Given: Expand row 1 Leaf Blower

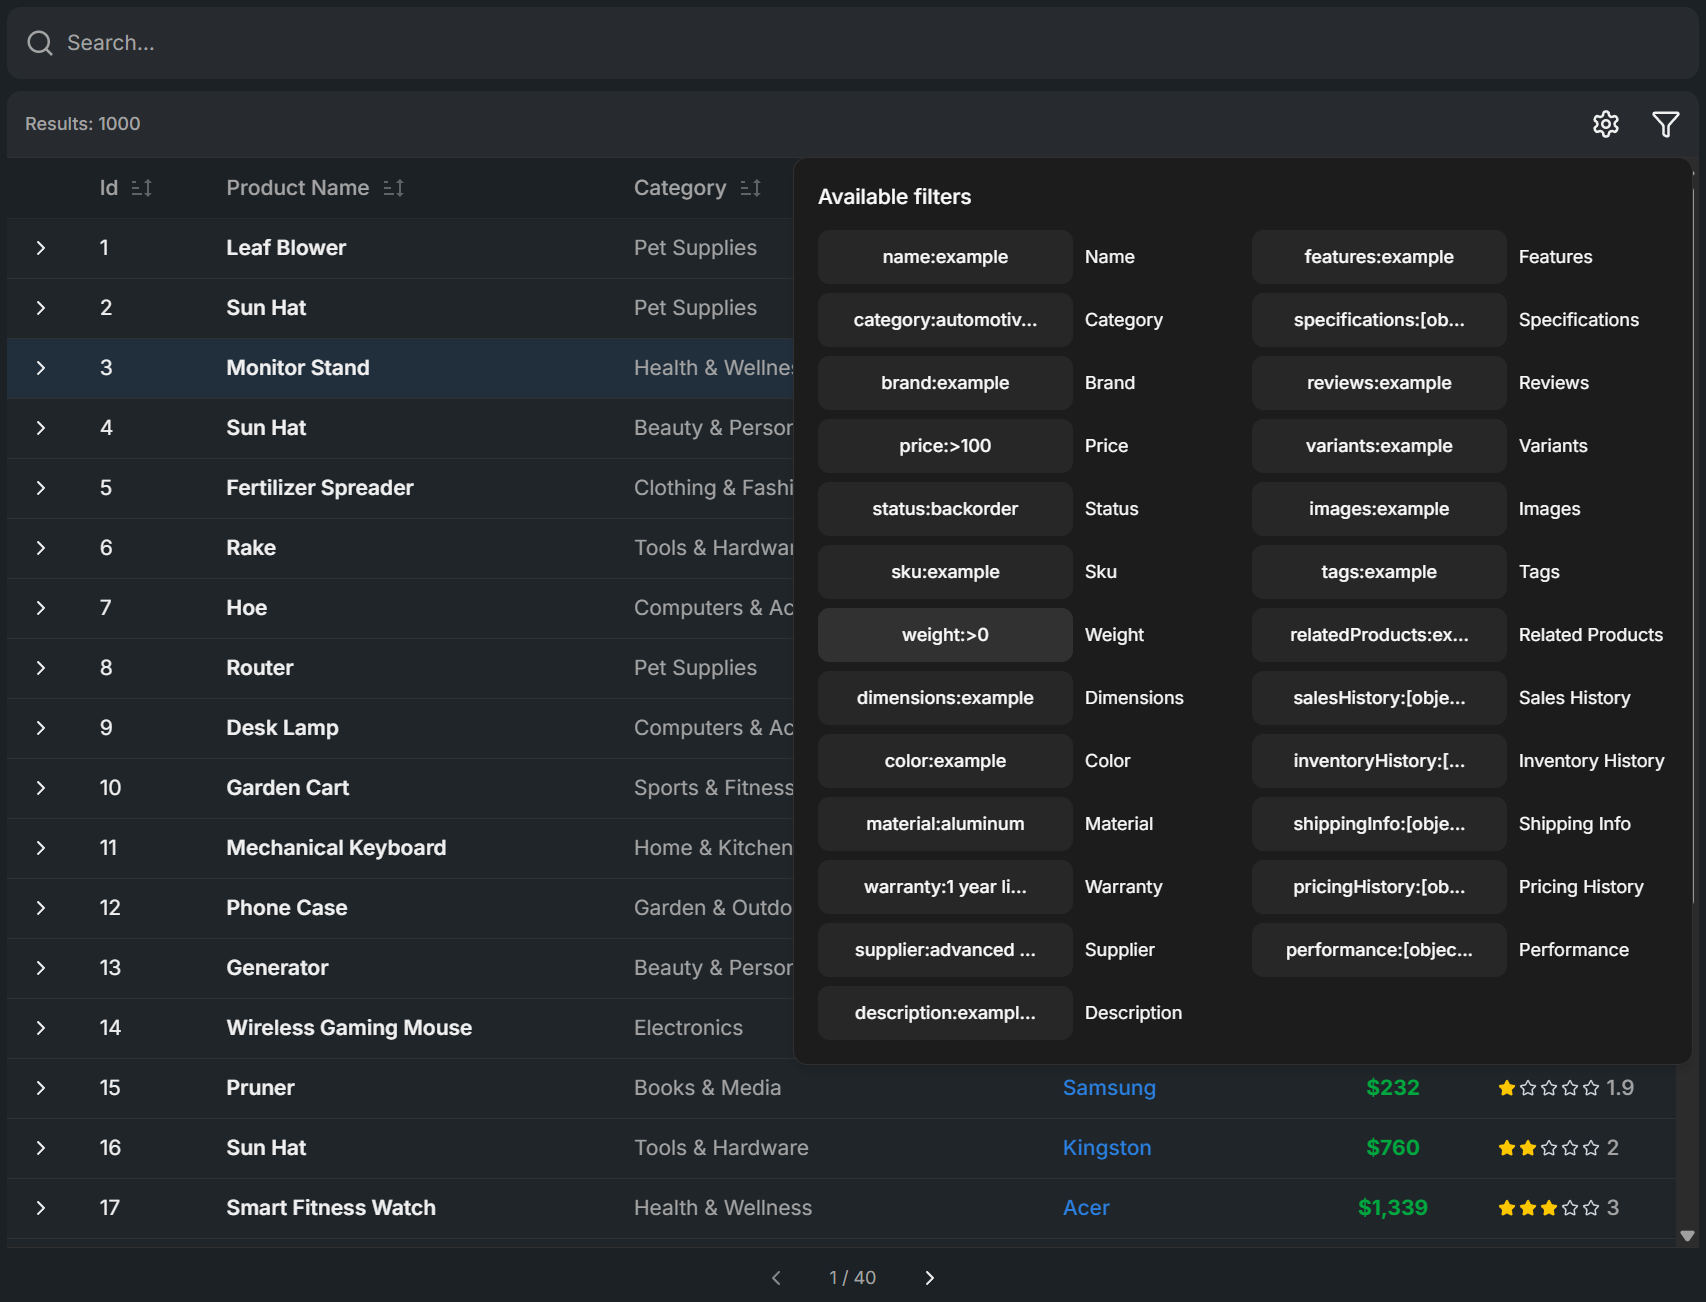Looking at the screenshot, I should click(41, 248).
